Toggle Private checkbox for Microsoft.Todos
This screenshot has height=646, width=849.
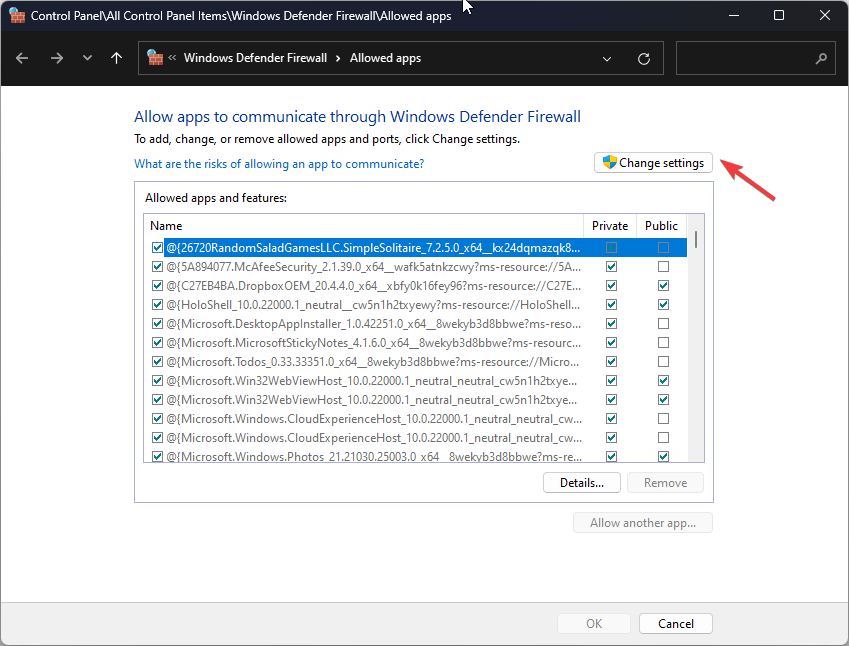pos(611,361)
